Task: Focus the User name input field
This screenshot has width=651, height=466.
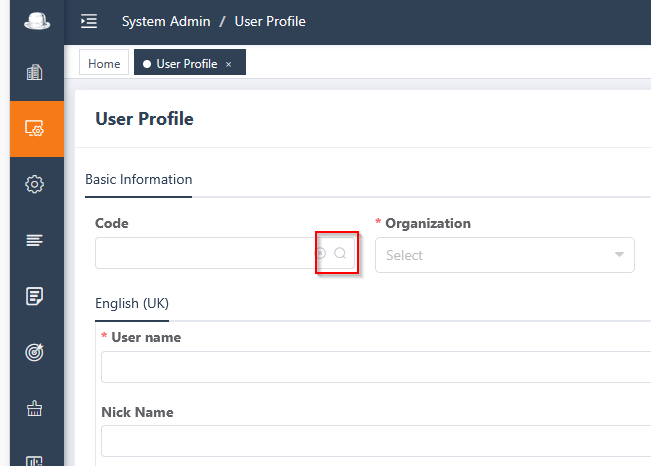Action: tap(375, 367)
